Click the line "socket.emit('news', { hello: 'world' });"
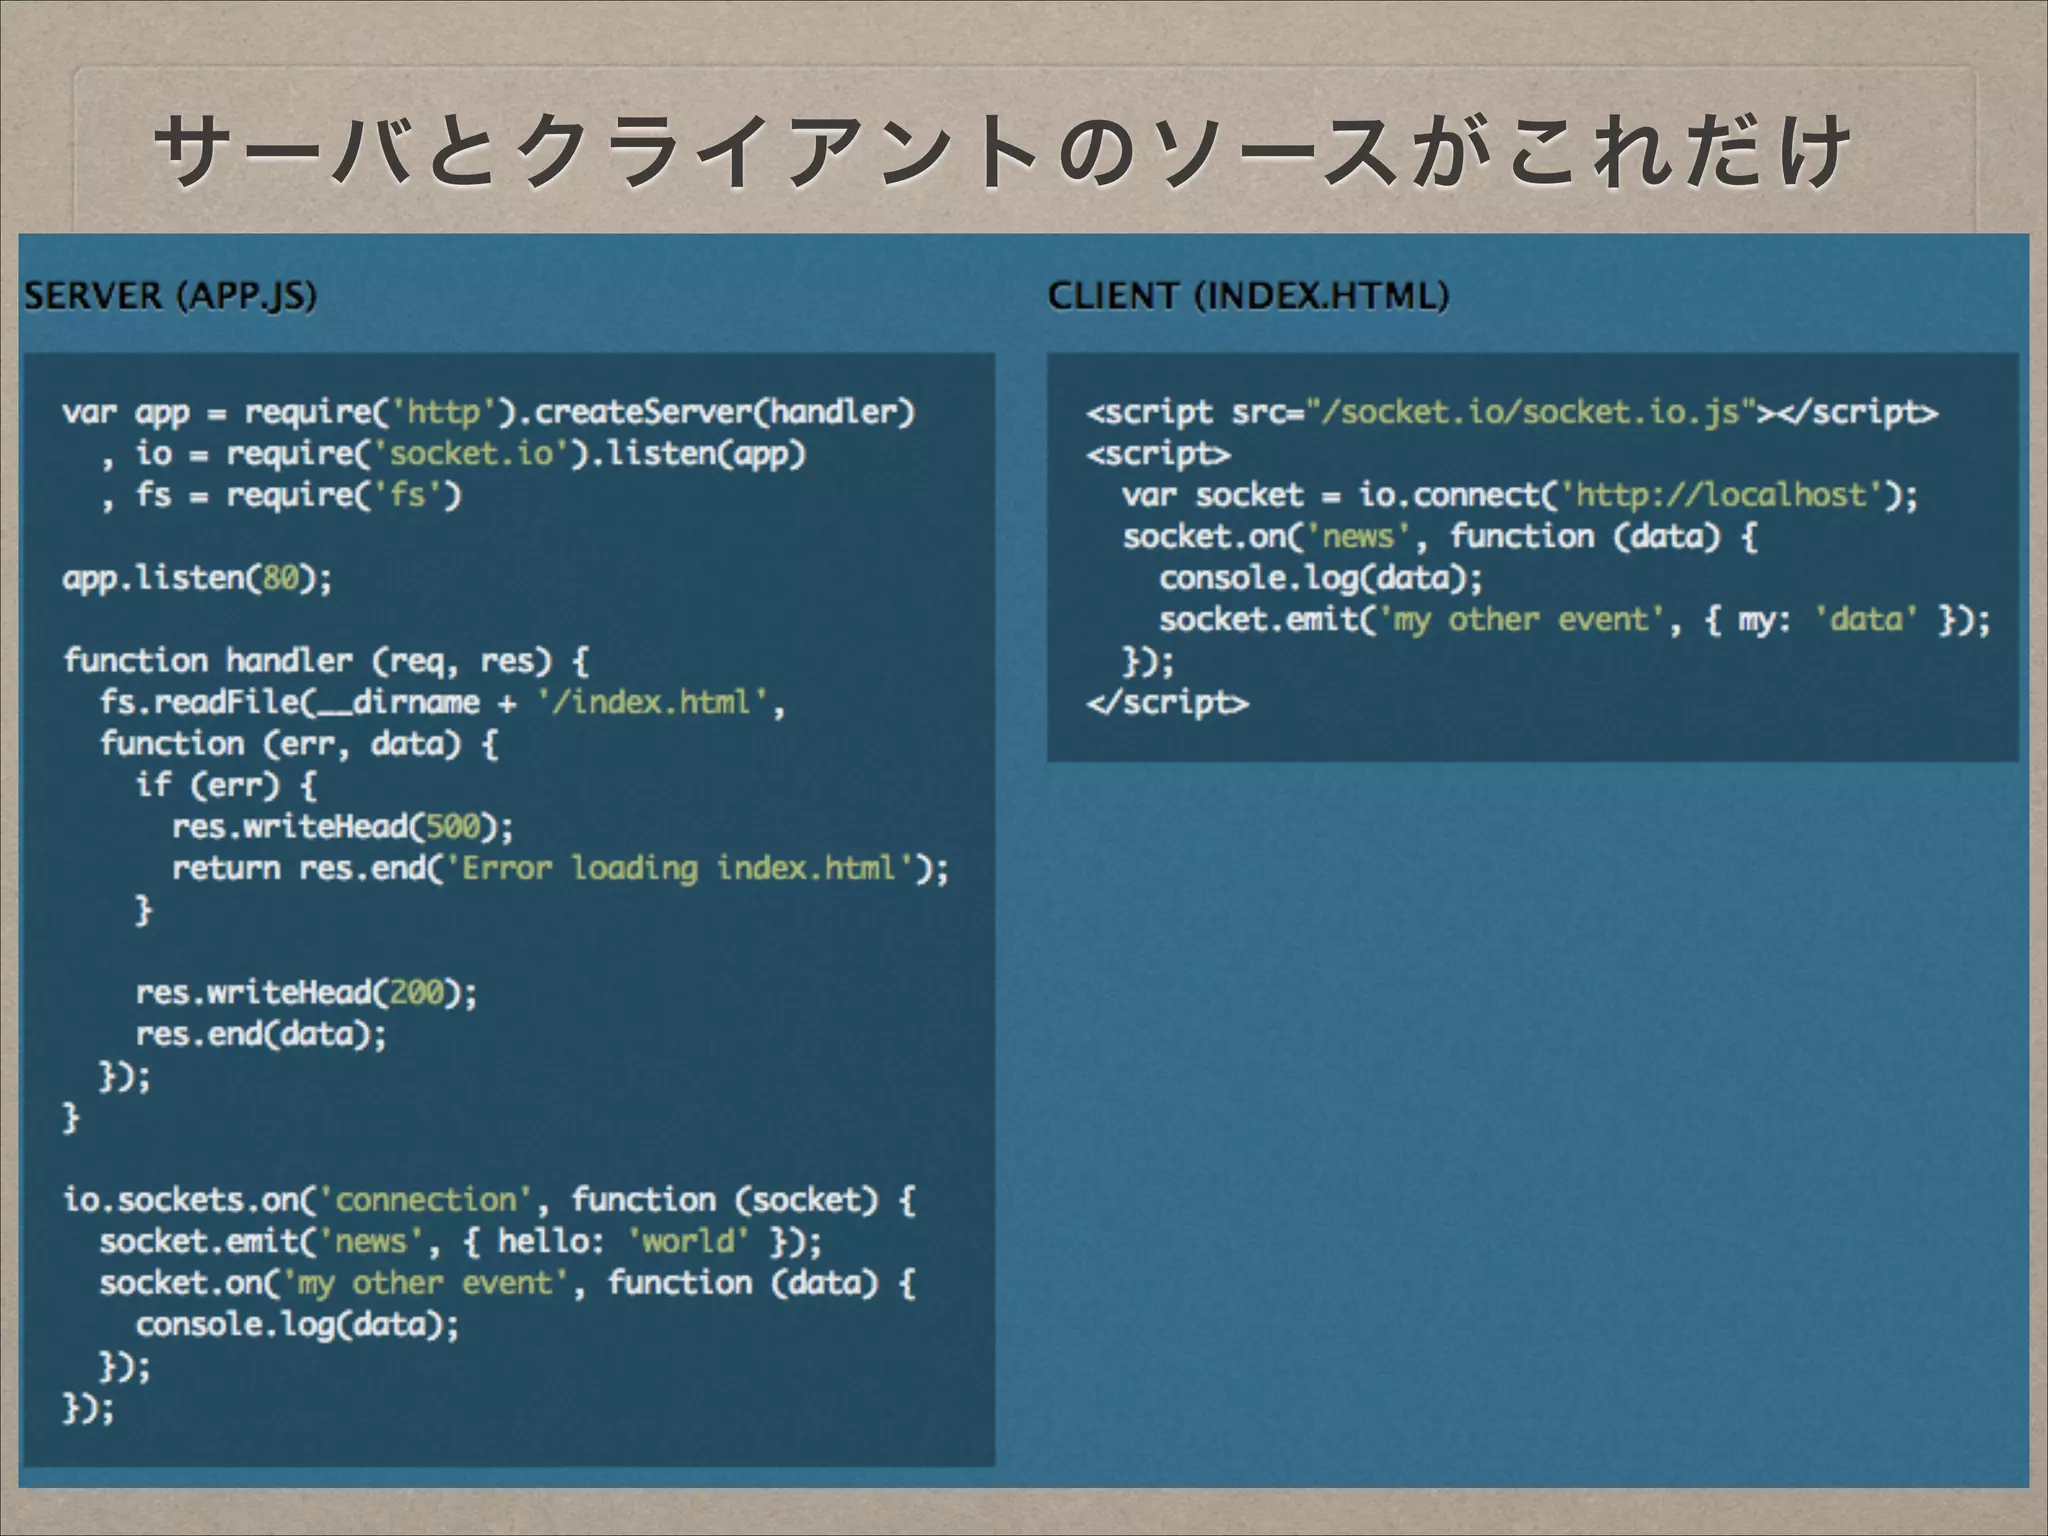The height and width of the screenshot is (1536, 2048). coord(460,1242)
